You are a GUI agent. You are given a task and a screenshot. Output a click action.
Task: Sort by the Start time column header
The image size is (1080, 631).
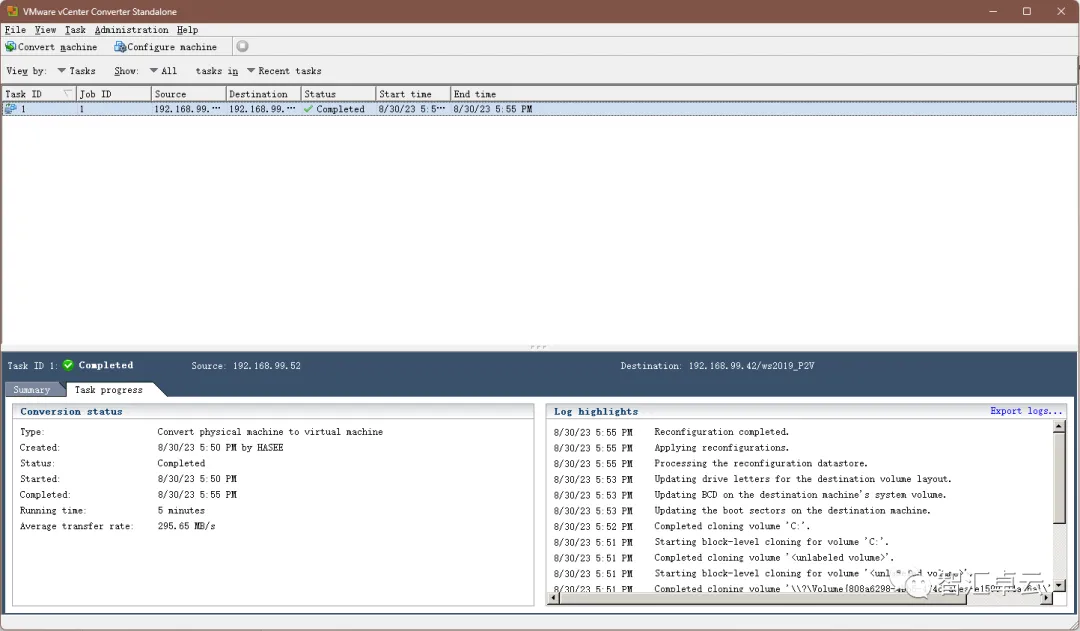[x=413, y=94]
